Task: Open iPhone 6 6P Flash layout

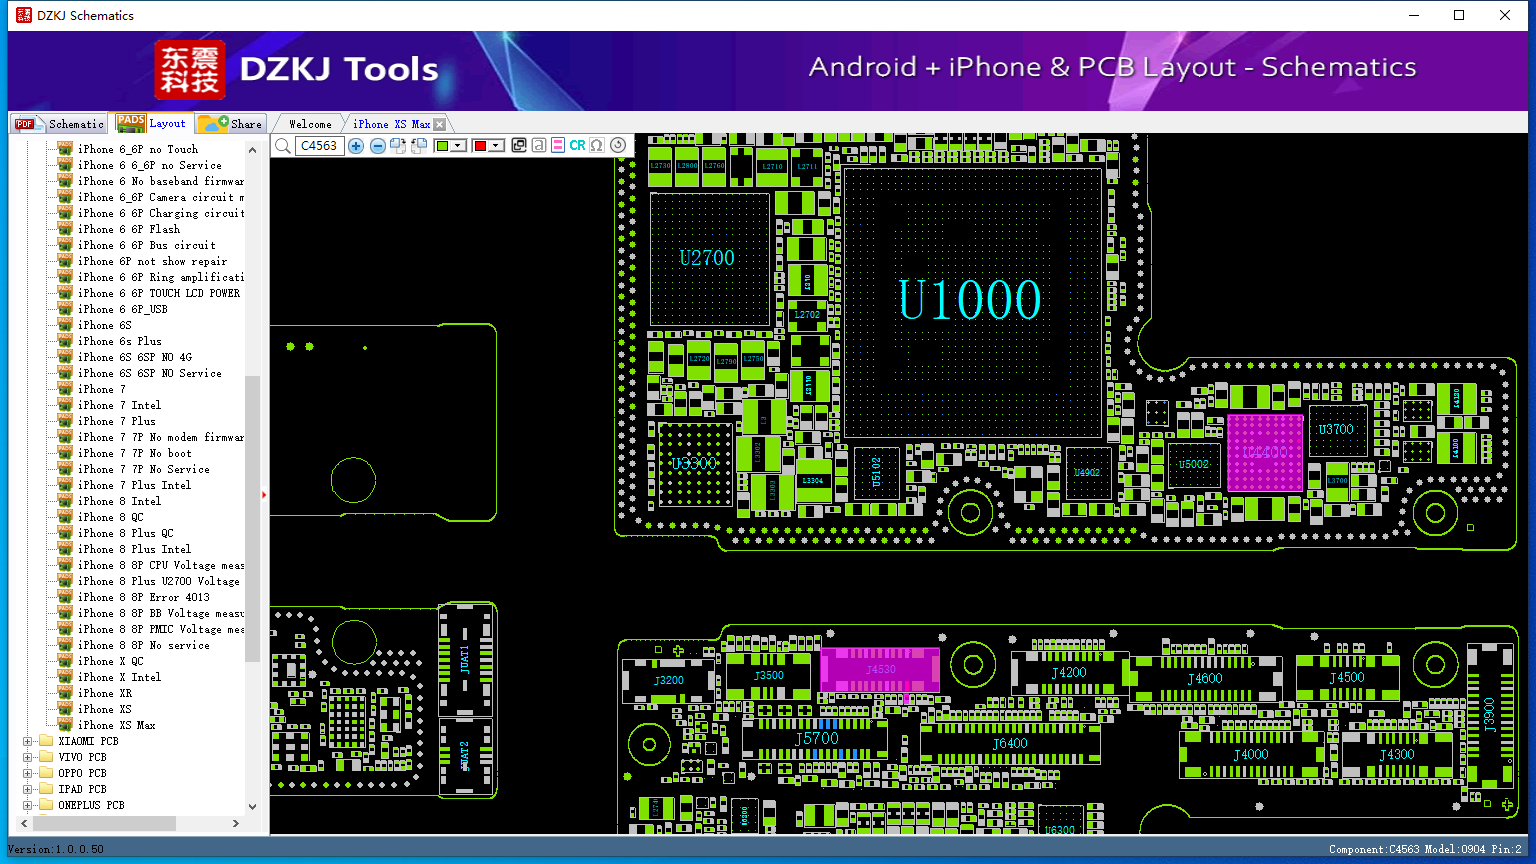Action: pos(129,230)
